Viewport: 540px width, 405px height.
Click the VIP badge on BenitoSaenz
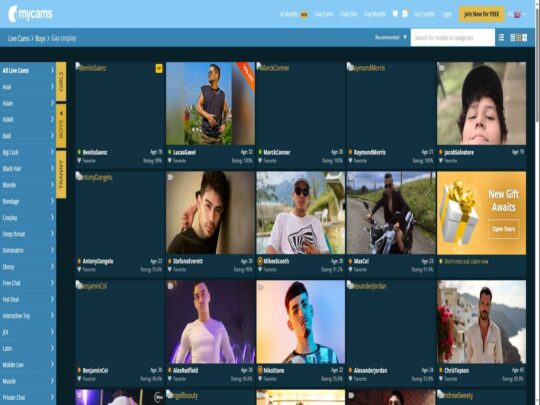pyautogui.click(x=159, y=68)
